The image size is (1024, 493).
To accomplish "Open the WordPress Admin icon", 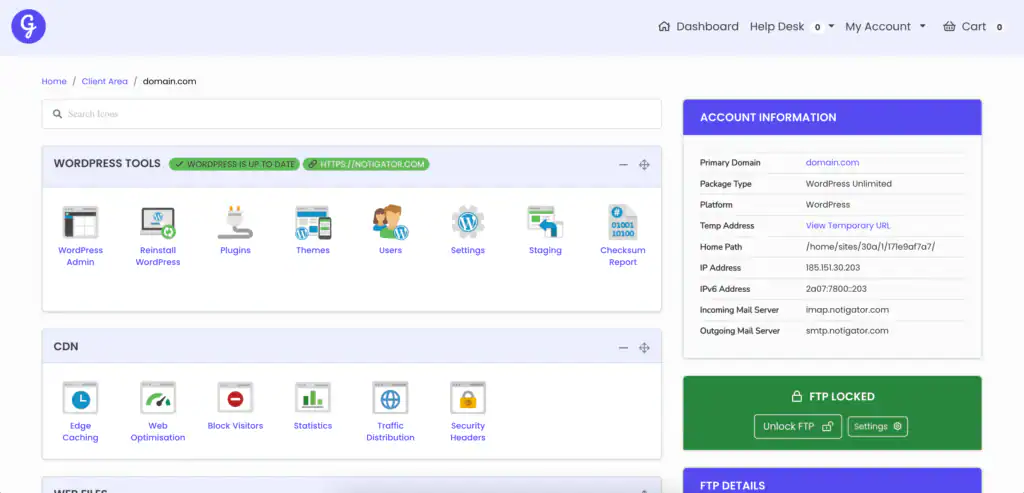I will click(x=80, y=222).
